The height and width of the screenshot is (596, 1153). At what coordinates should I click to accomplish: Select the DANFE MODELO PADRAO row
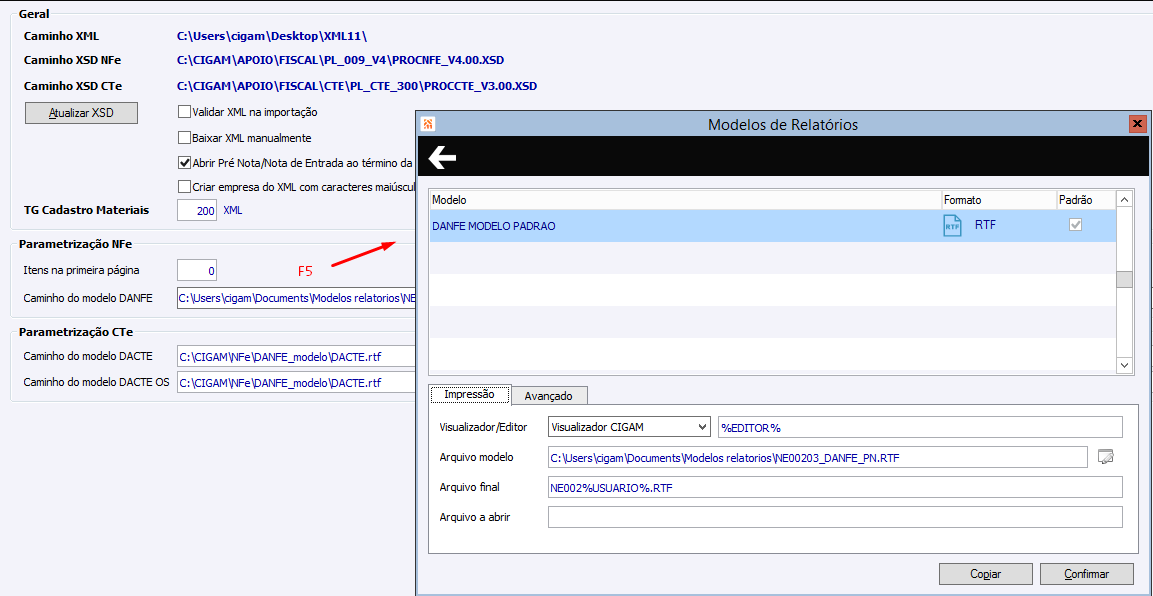pos(773,226)
